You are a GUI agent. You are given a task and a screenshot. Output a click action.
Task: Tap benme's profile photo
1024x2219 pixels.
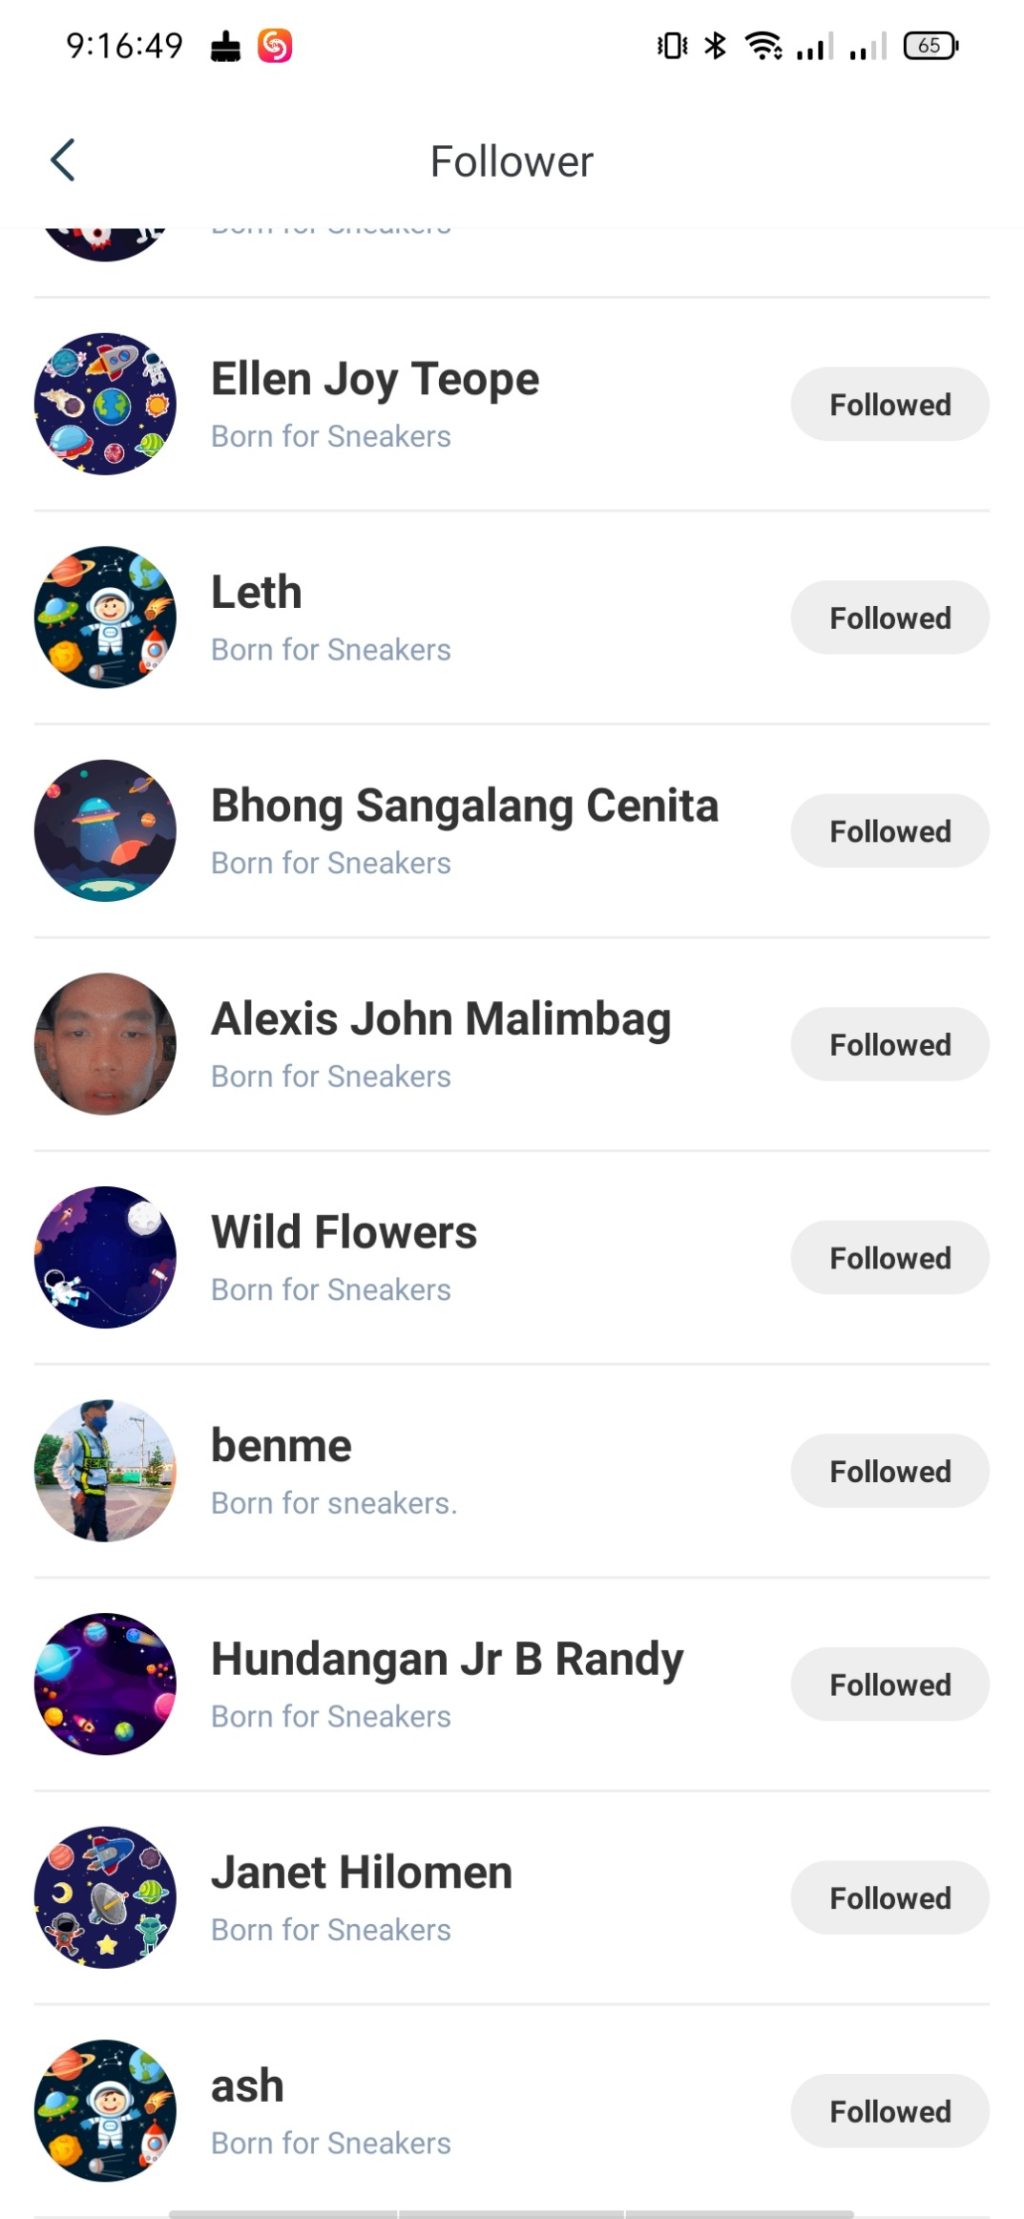tap(105, 1470)
